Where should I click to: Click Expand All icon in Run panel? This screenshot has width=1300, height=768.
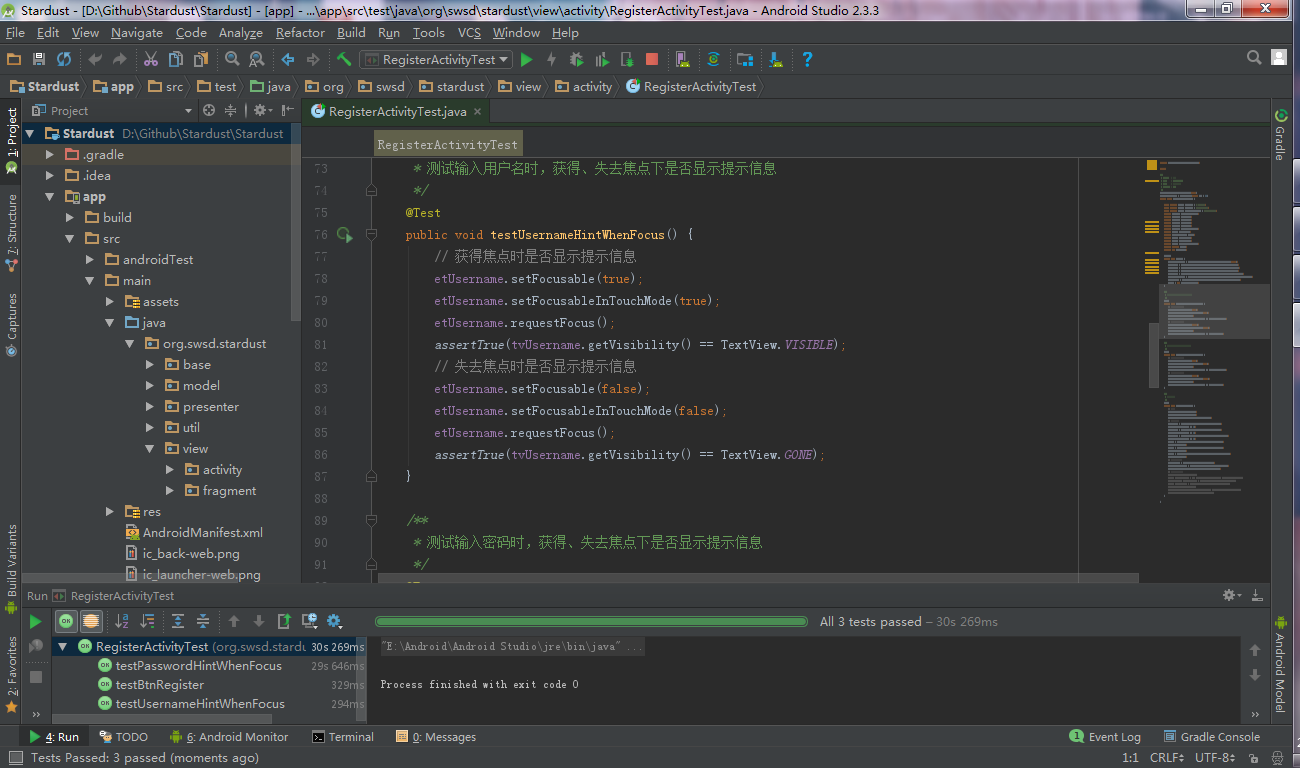[178, 621]
